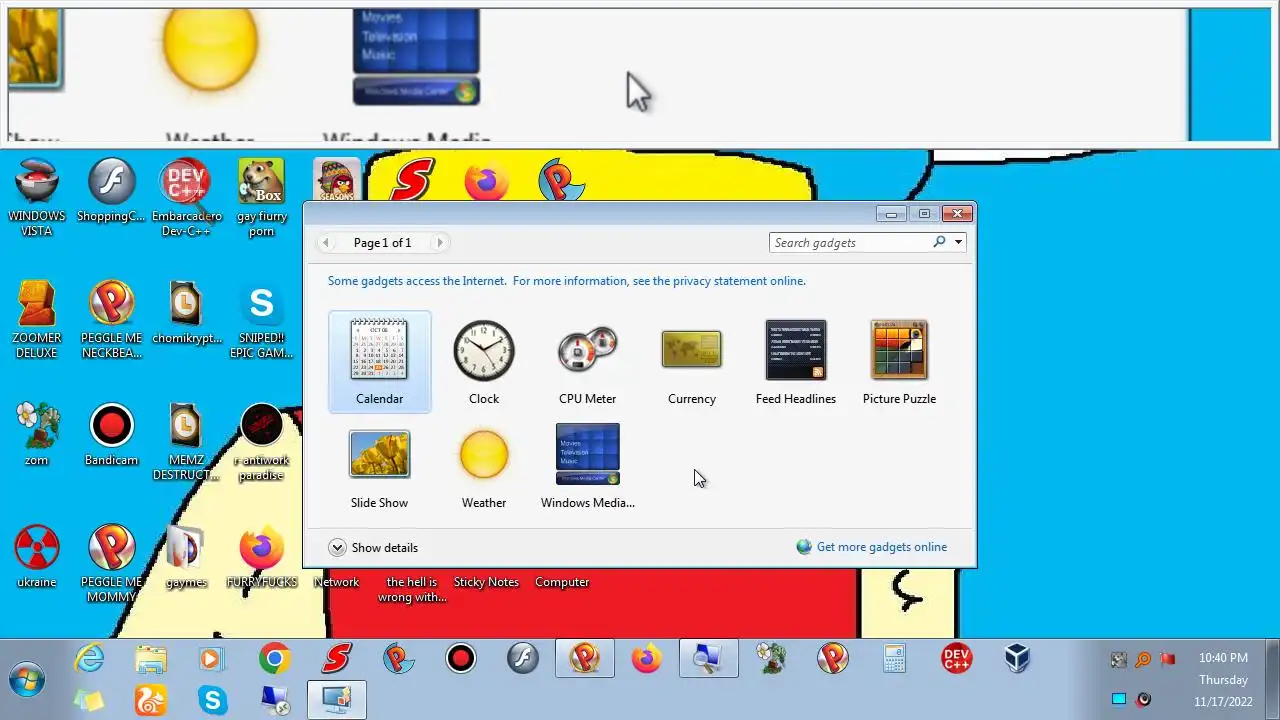The image size is (1280, 720).
Task: Select the CPU Meter gadget
Action: [588, 361]
